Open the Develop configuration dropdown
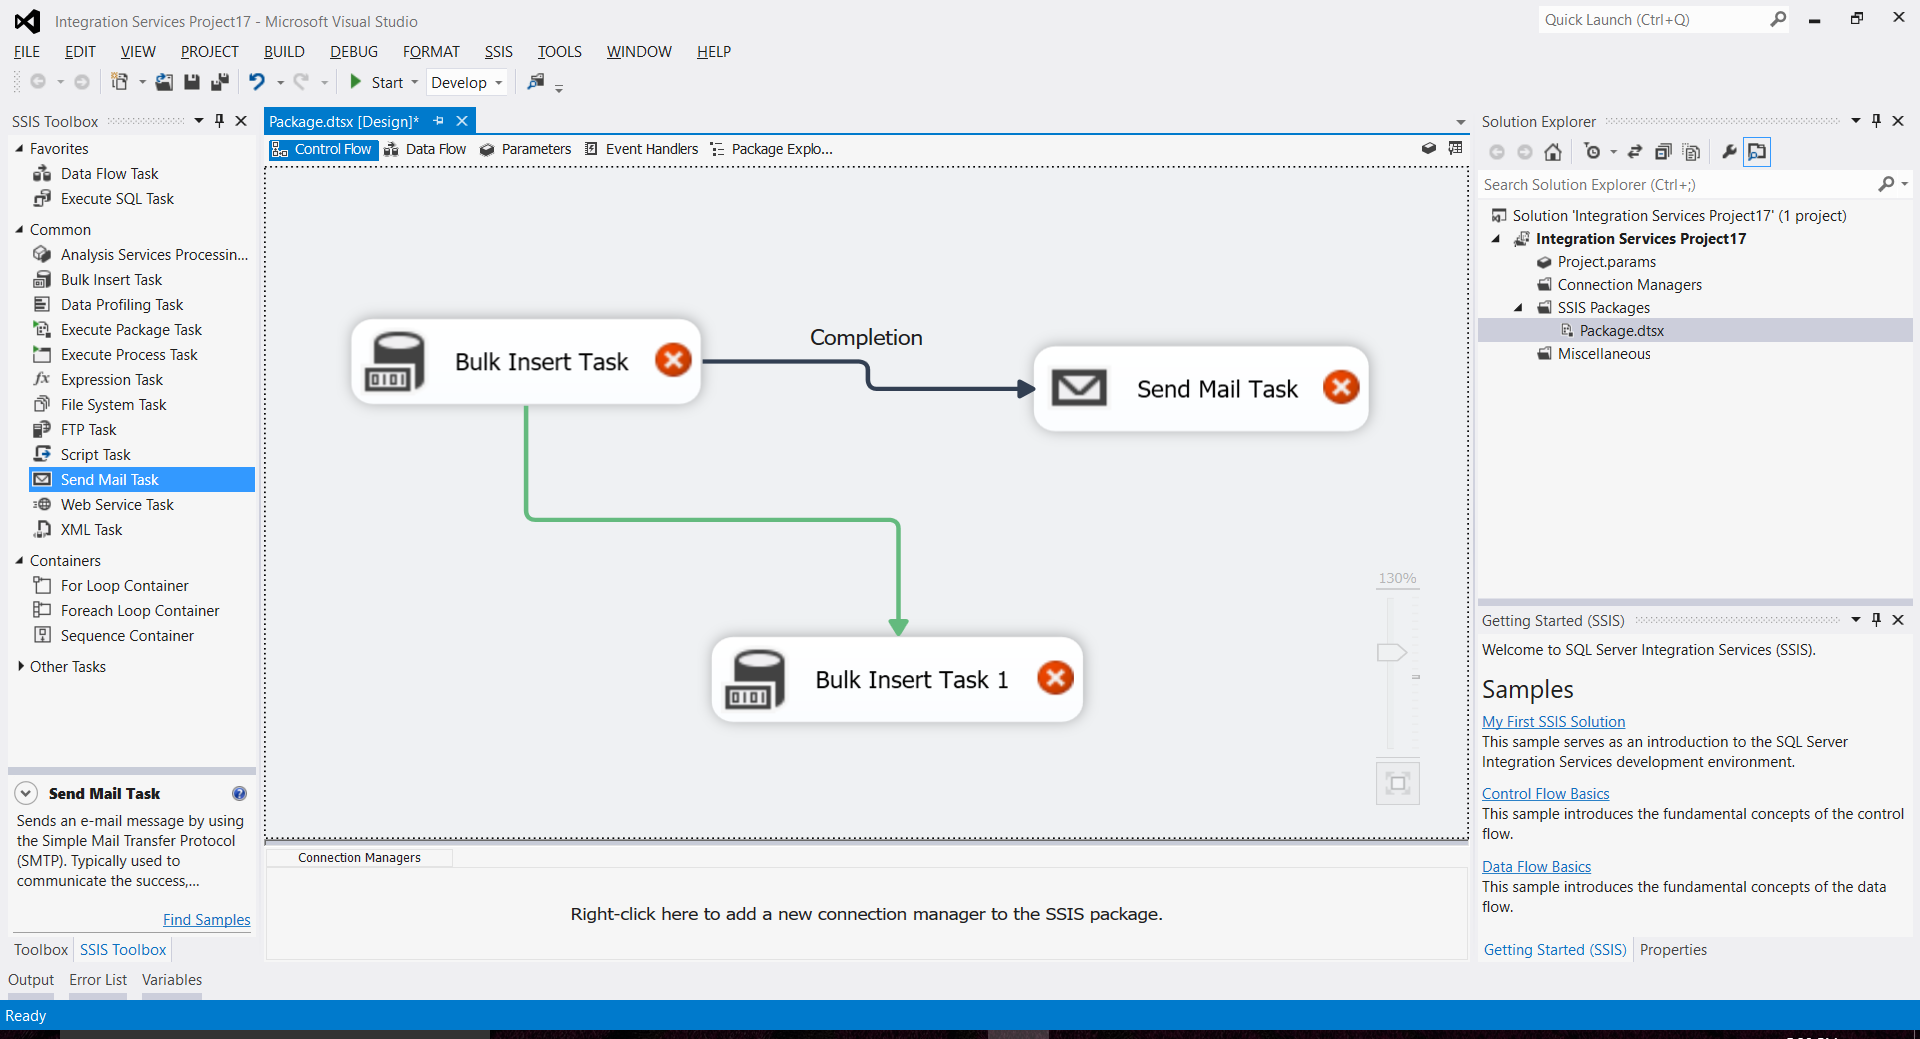Screen dimensions: 1920x1039 [498, 83]
